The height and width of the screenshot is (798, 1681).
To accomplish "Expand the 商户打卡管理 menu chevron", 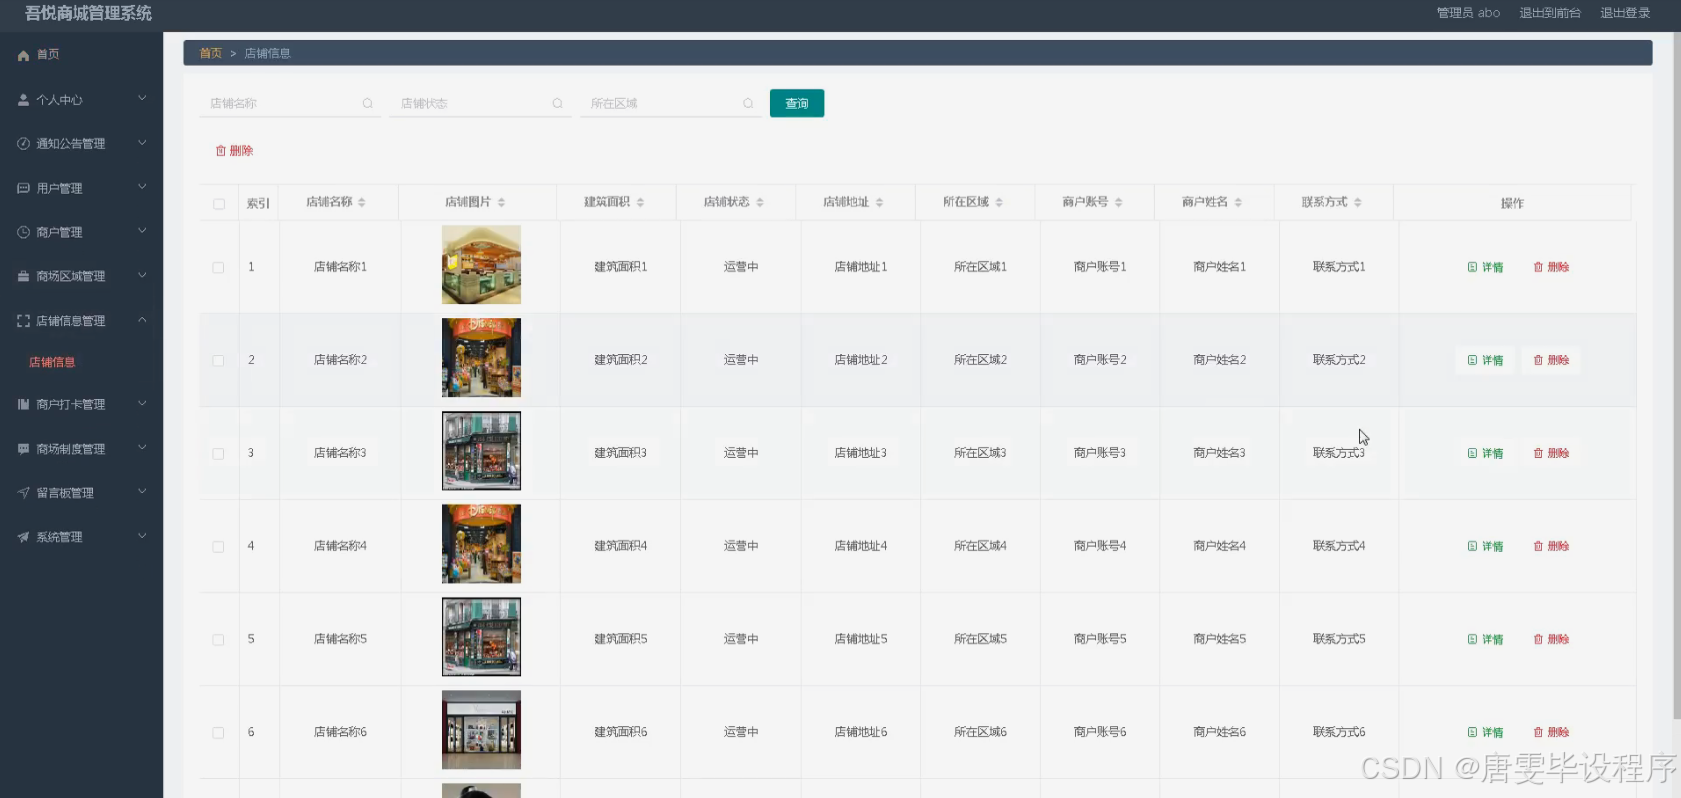I will [142, 403].
